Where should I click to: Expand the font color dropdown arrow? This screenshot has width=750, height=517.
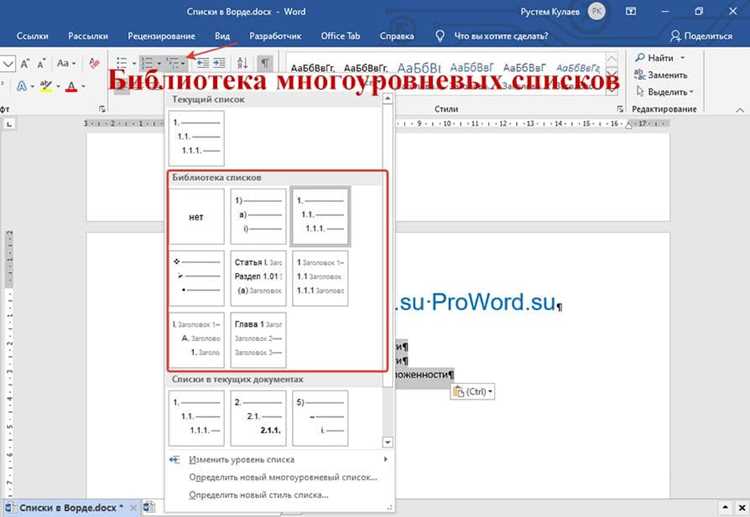tap(83, 87)
